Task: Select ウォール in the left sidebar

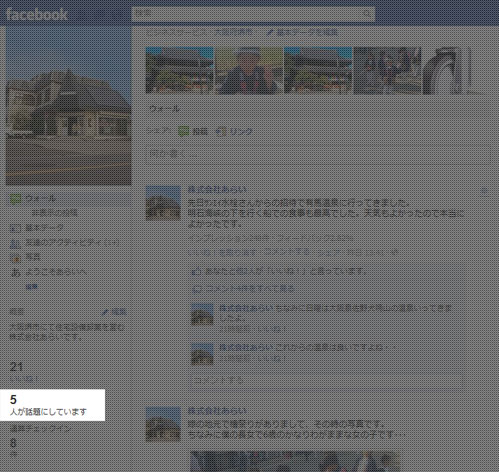Action: pyautogui.click(x=41, y=199)
